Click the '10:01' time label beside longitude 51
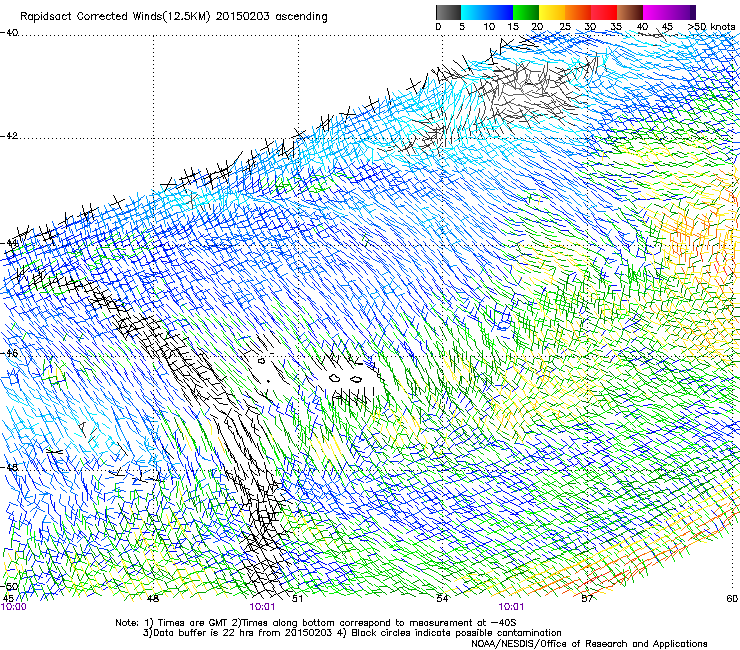Viewport: 740px width, 650px height. [262, 607]
